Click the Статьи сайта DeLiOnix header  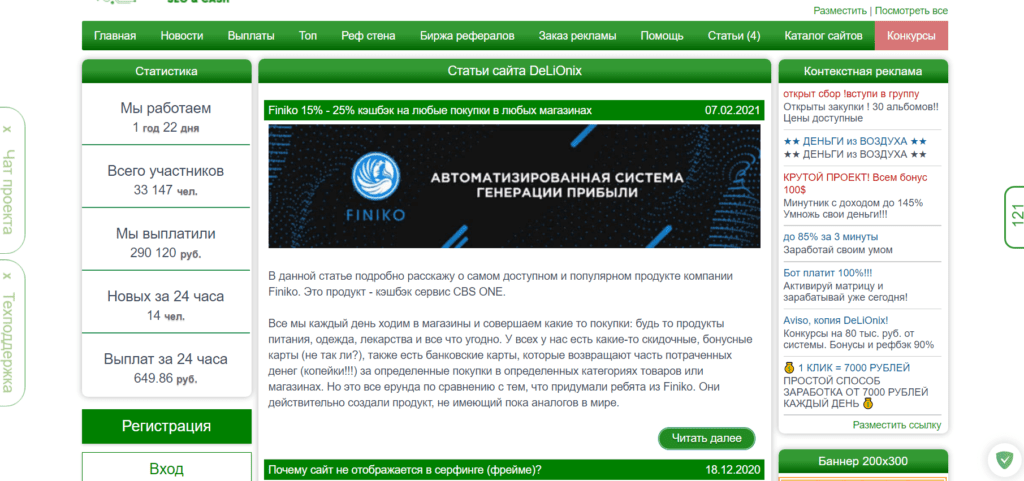[x=515, y=70]
